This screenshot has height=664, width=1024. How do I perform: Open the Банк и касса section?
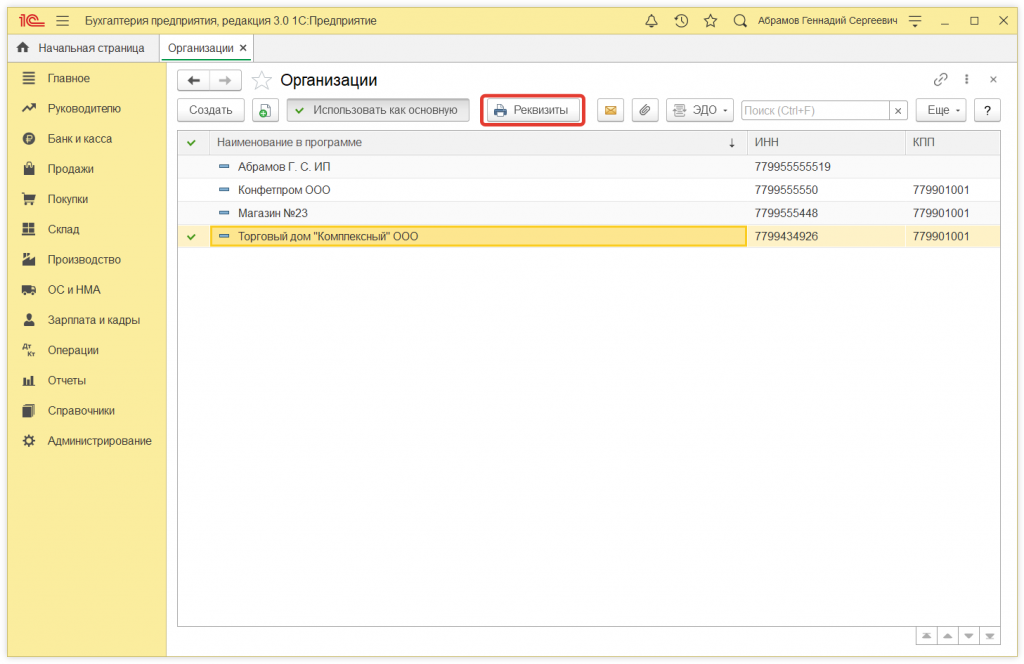click(x=80, y=139)
